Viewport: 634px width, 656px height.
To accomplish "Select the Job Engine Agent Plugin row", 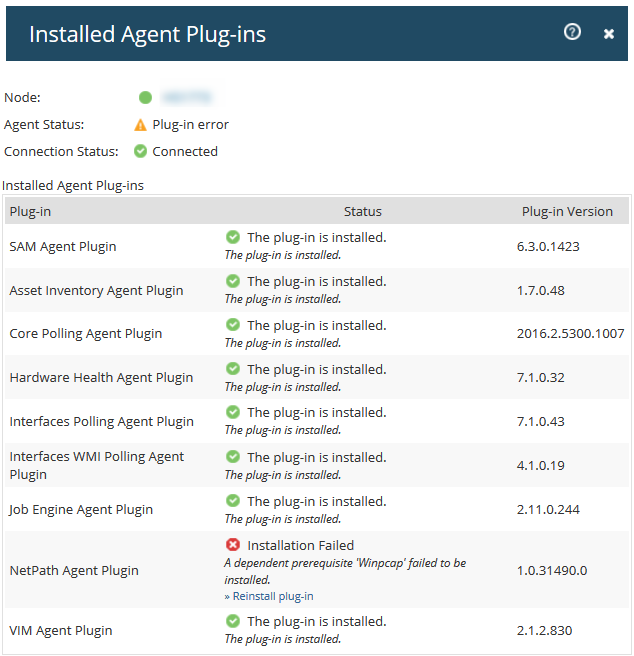I will pyautogui.click(x=81, y=510).
